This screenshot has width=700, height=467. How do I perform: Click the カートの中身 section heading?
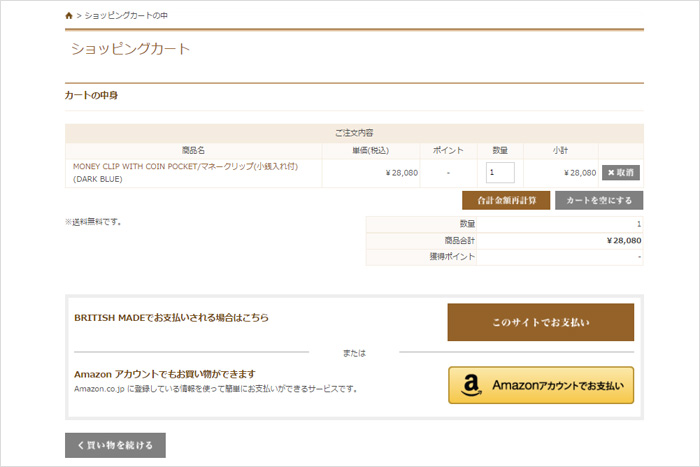92,95
